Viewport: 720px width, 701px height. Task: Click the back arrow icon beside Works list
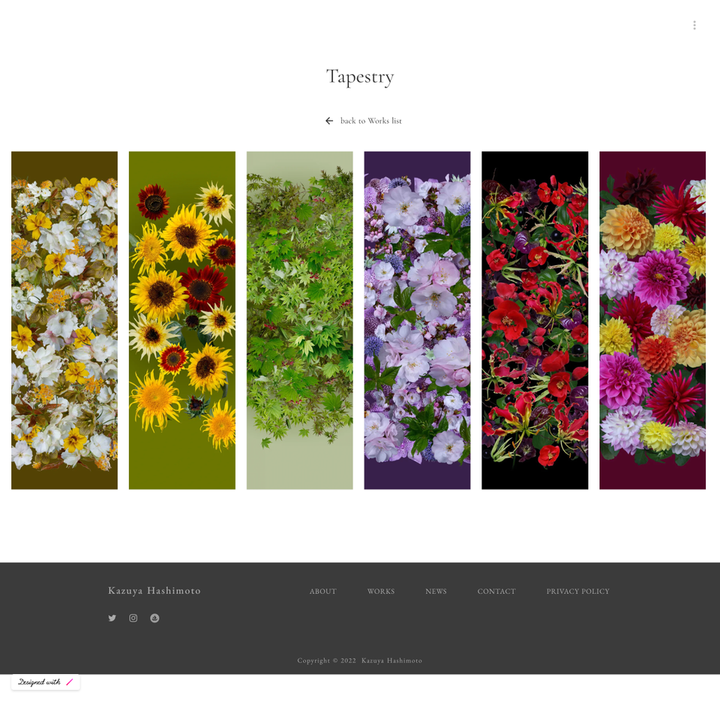pos(329,121)
